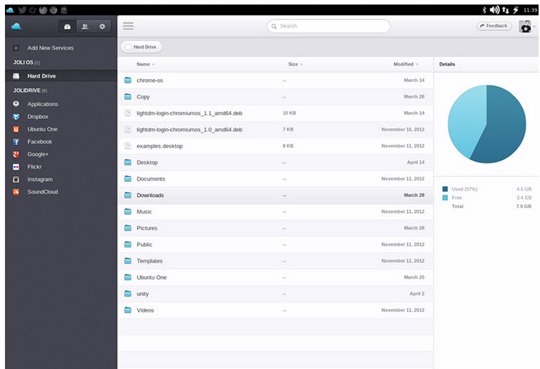The image size is (540, 369).
Task: Select the cloud drive tab icon in the sidebar
Action: tap(68, 27)
